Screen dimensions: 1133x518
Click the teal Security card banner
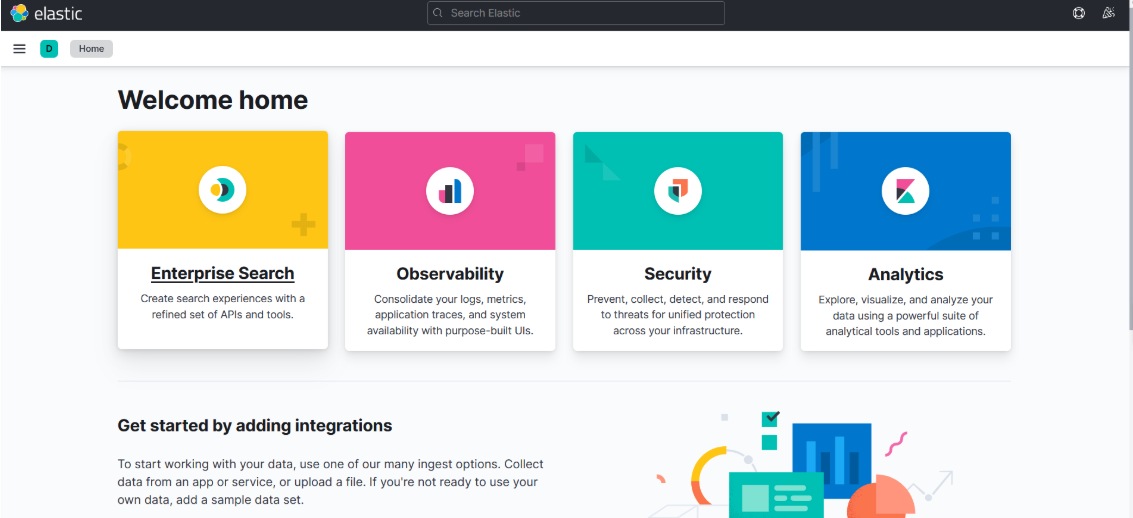(x=678, y=191)
